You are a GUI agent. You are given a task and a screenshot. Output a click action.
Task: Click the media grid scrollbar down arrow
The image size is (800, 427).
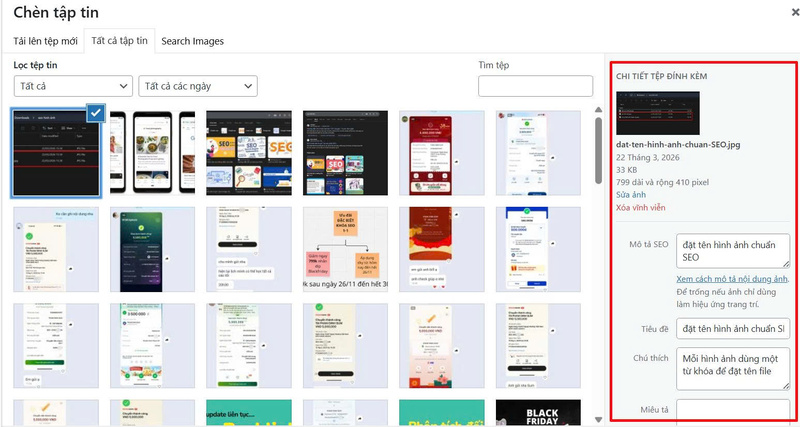[598, 419]
